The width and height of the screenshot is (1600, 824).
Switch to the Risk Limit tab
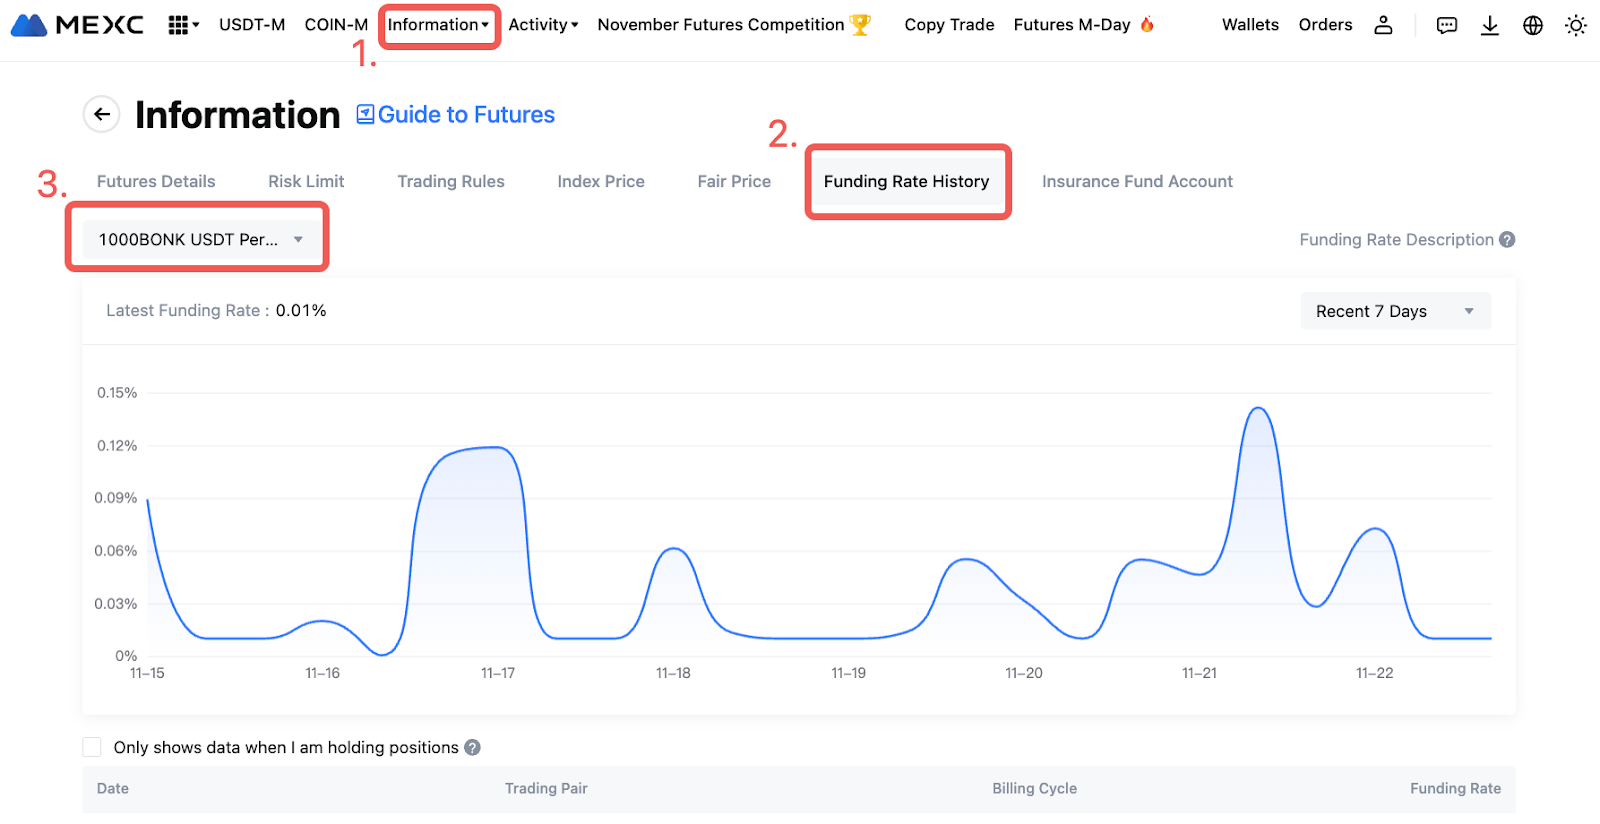[306, 181]
